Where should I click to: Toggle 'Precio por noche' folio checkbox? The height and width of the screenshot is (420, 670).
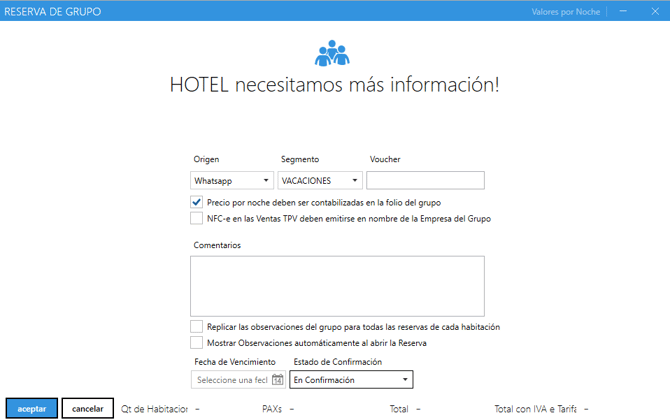point(197,203)
